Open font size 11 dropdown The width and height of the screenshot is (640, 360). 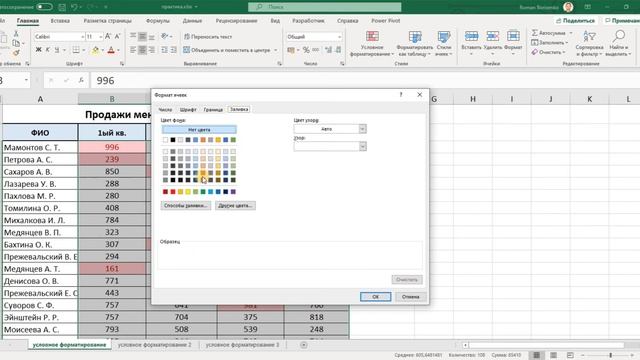click(100, 37)
